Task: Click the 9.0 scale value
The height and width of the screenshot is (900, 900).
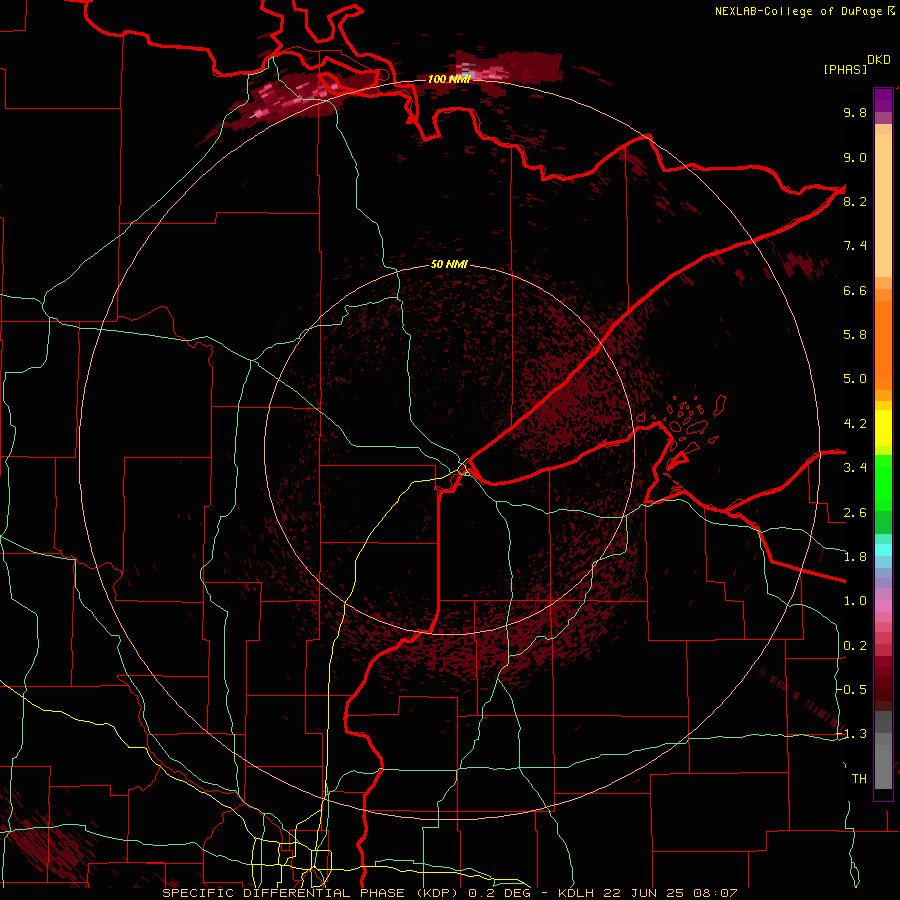Action: [x=855, y=157]
